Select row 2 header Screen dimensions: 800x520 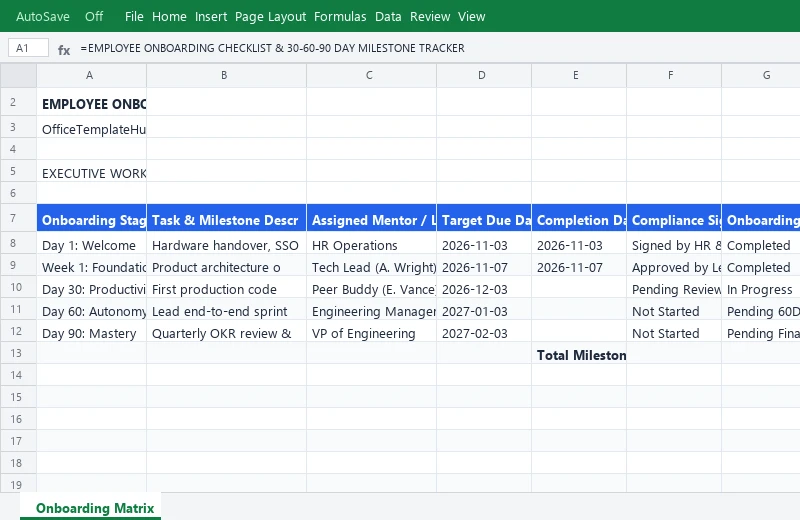coord(18,102)
